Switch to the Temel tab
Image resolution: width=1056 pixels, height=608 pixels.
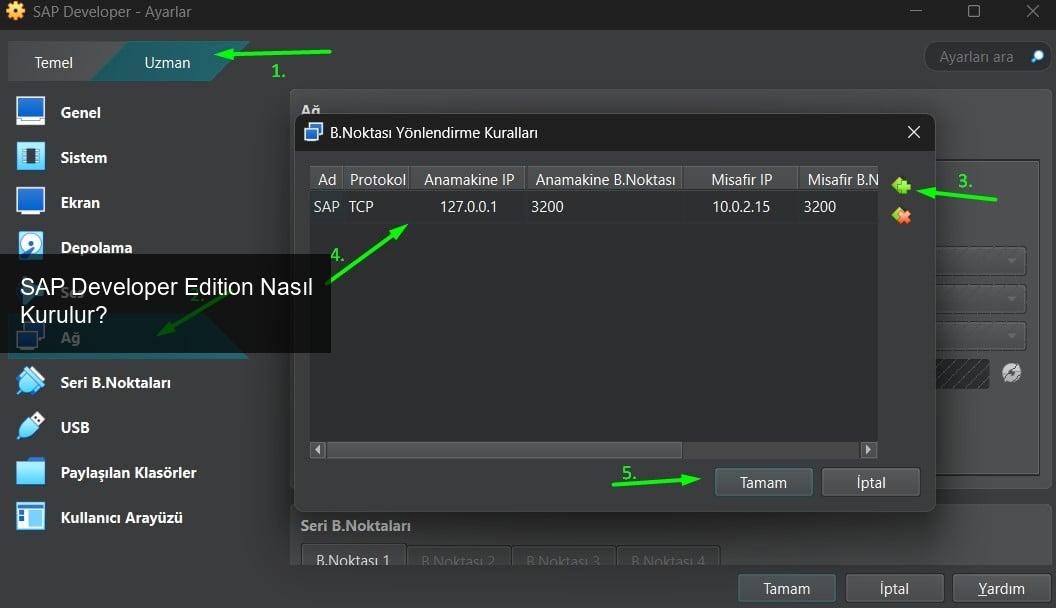54,62
